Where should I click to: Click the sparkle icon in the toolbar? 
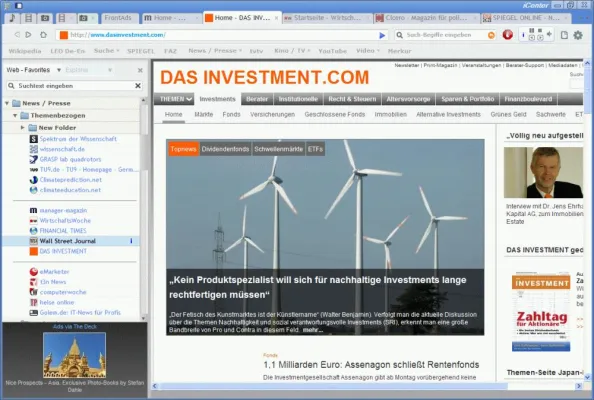[549, 34]
